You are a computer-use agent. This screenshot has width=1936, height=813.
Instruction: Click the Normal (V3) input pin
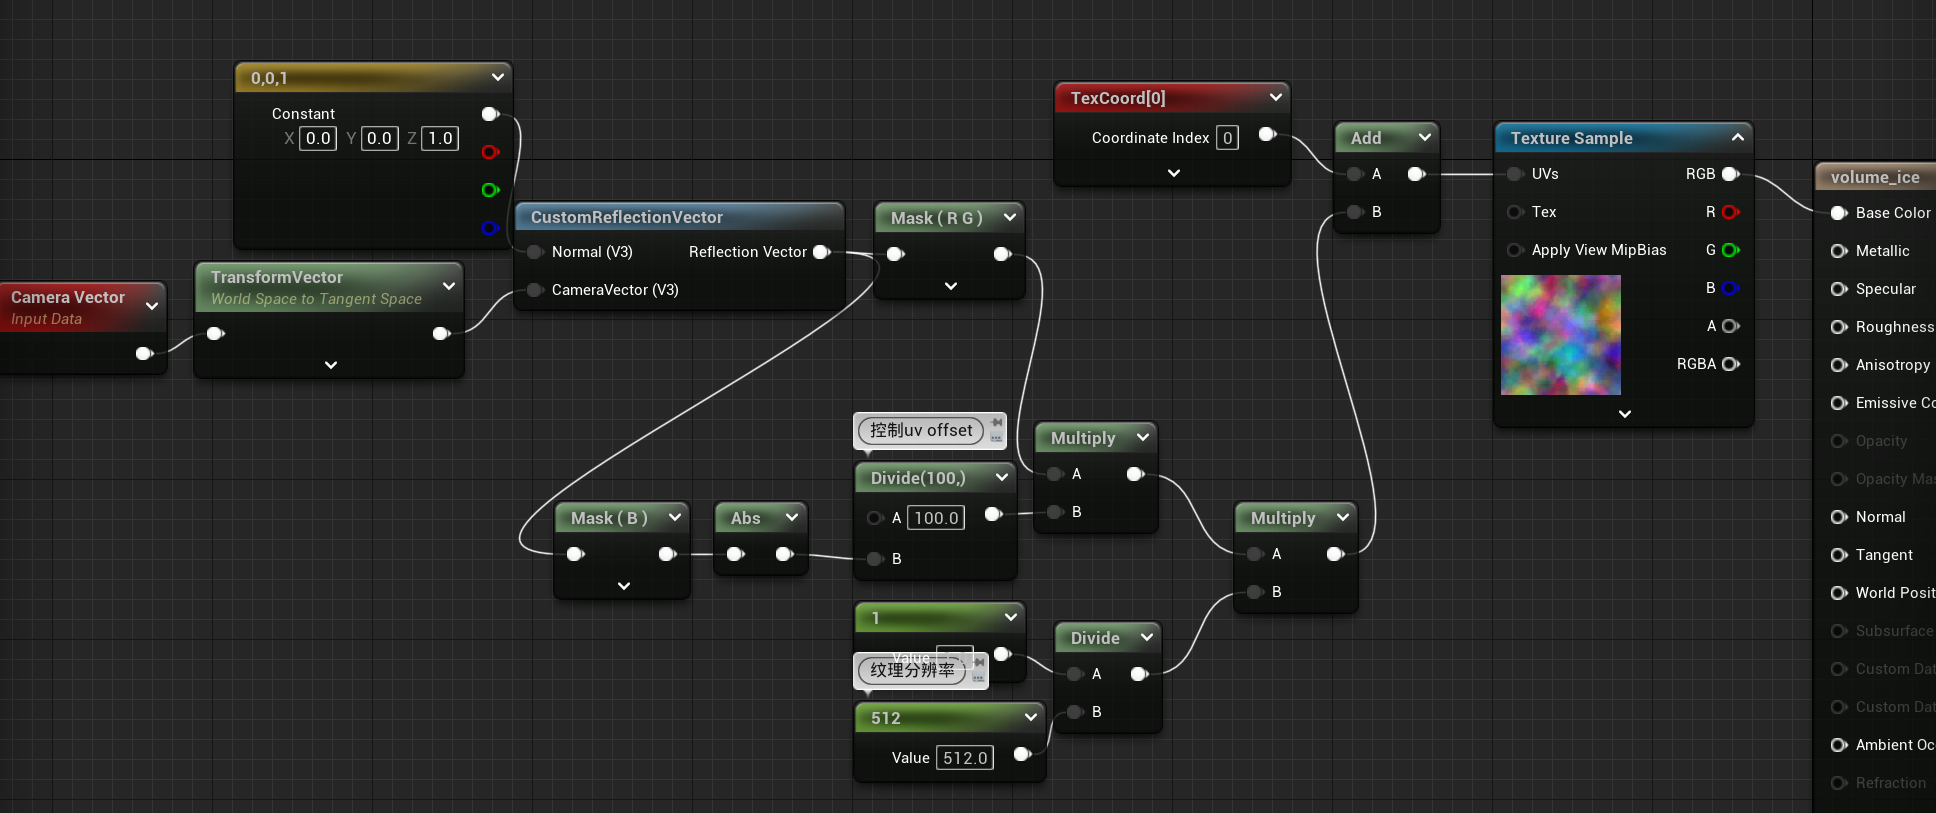click(535, 252)
